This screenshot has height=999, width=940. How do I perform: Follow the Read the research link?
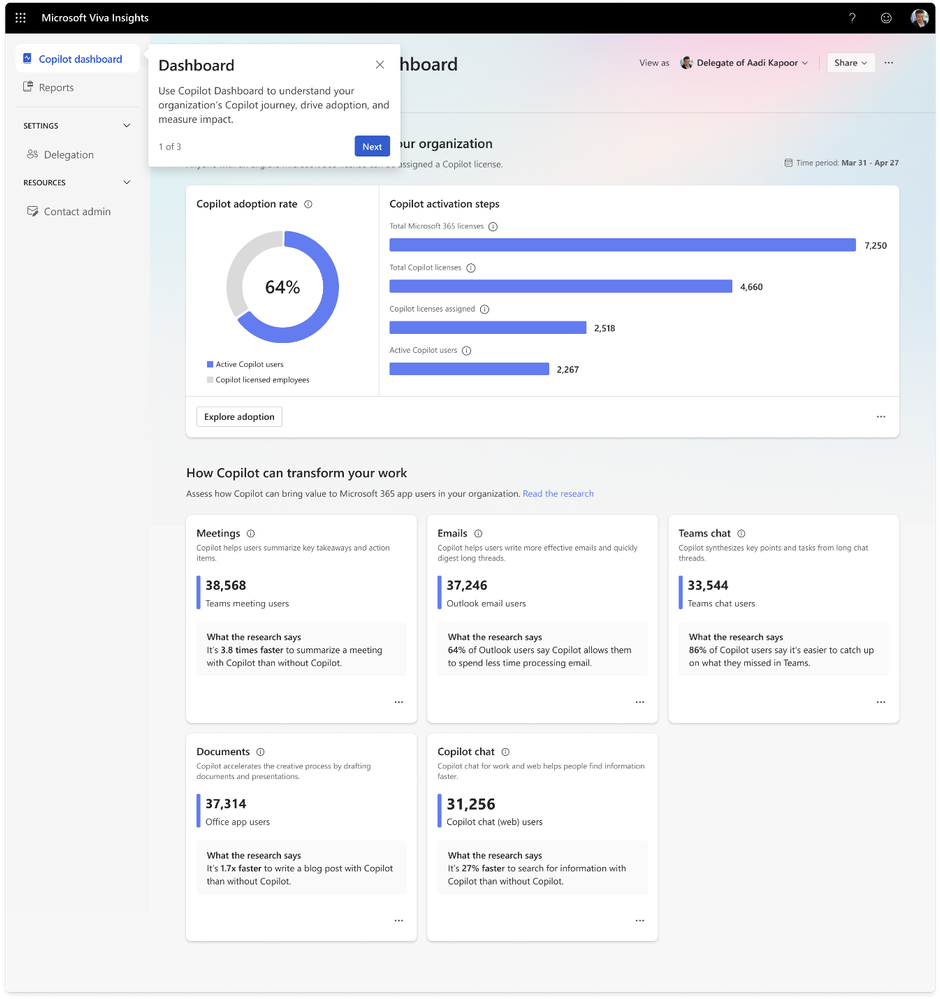coord(558,494)
